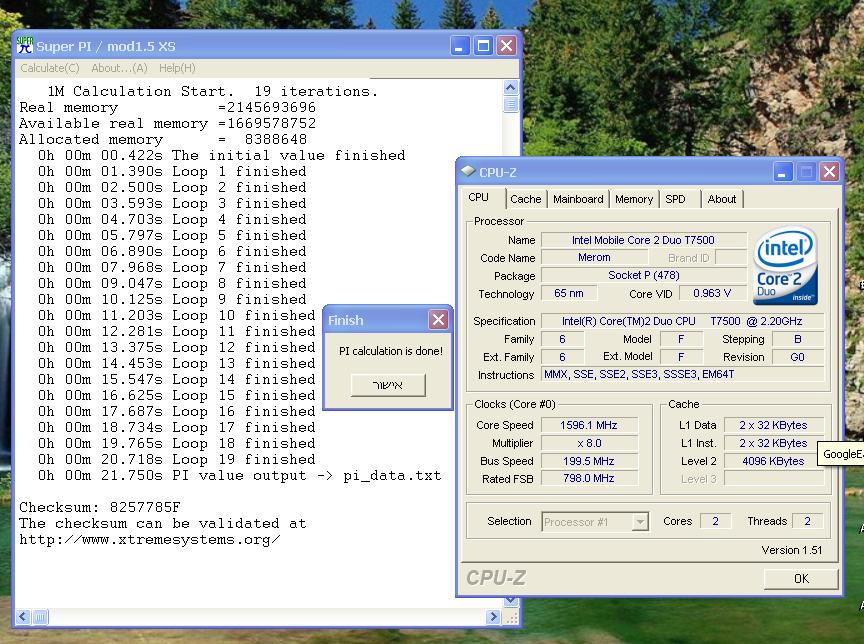This screenshot has height=644, width=864.
Task: Click the Cores value 2
Action: [x=715, y=521]
